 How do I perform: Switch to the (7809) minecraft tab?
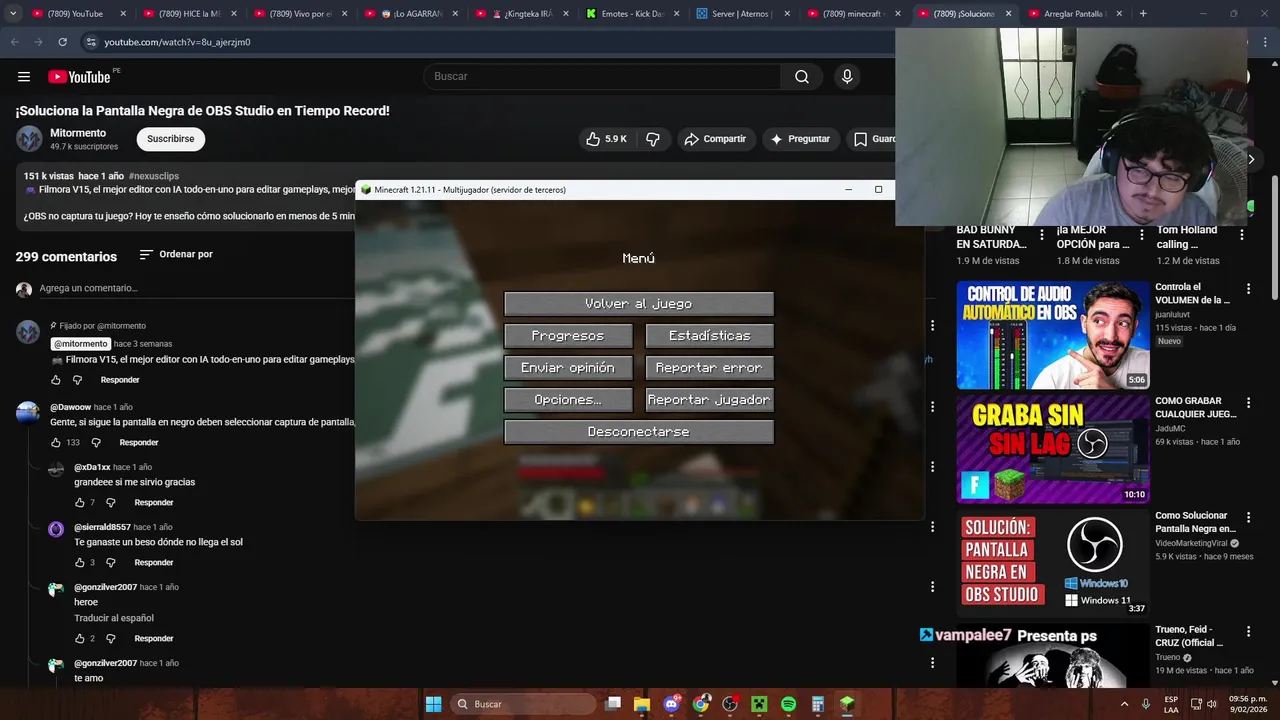coord(852,14)
